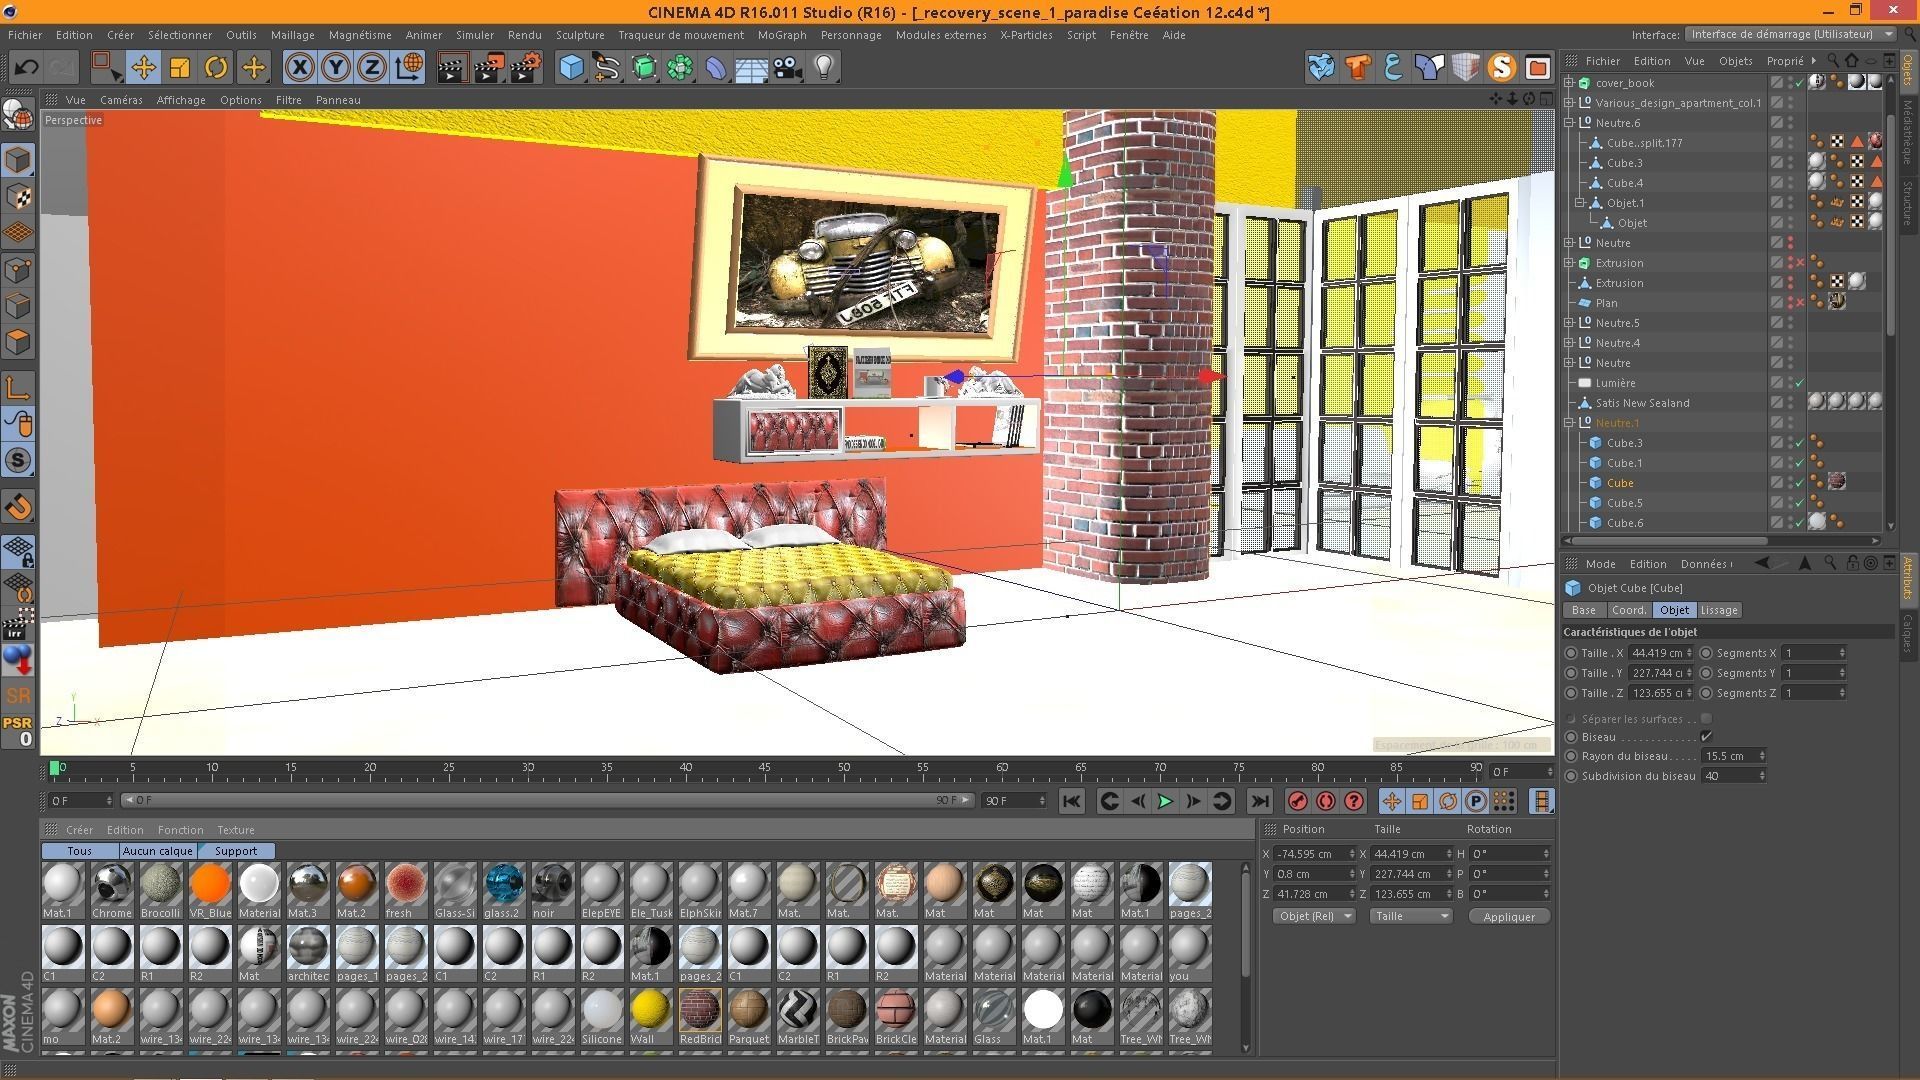The height and width of the screenshot is (1080, 1920).
Task: Collapse the Neutre.6 tree group
Action: pyautogui.click(x=1569, y=123)
